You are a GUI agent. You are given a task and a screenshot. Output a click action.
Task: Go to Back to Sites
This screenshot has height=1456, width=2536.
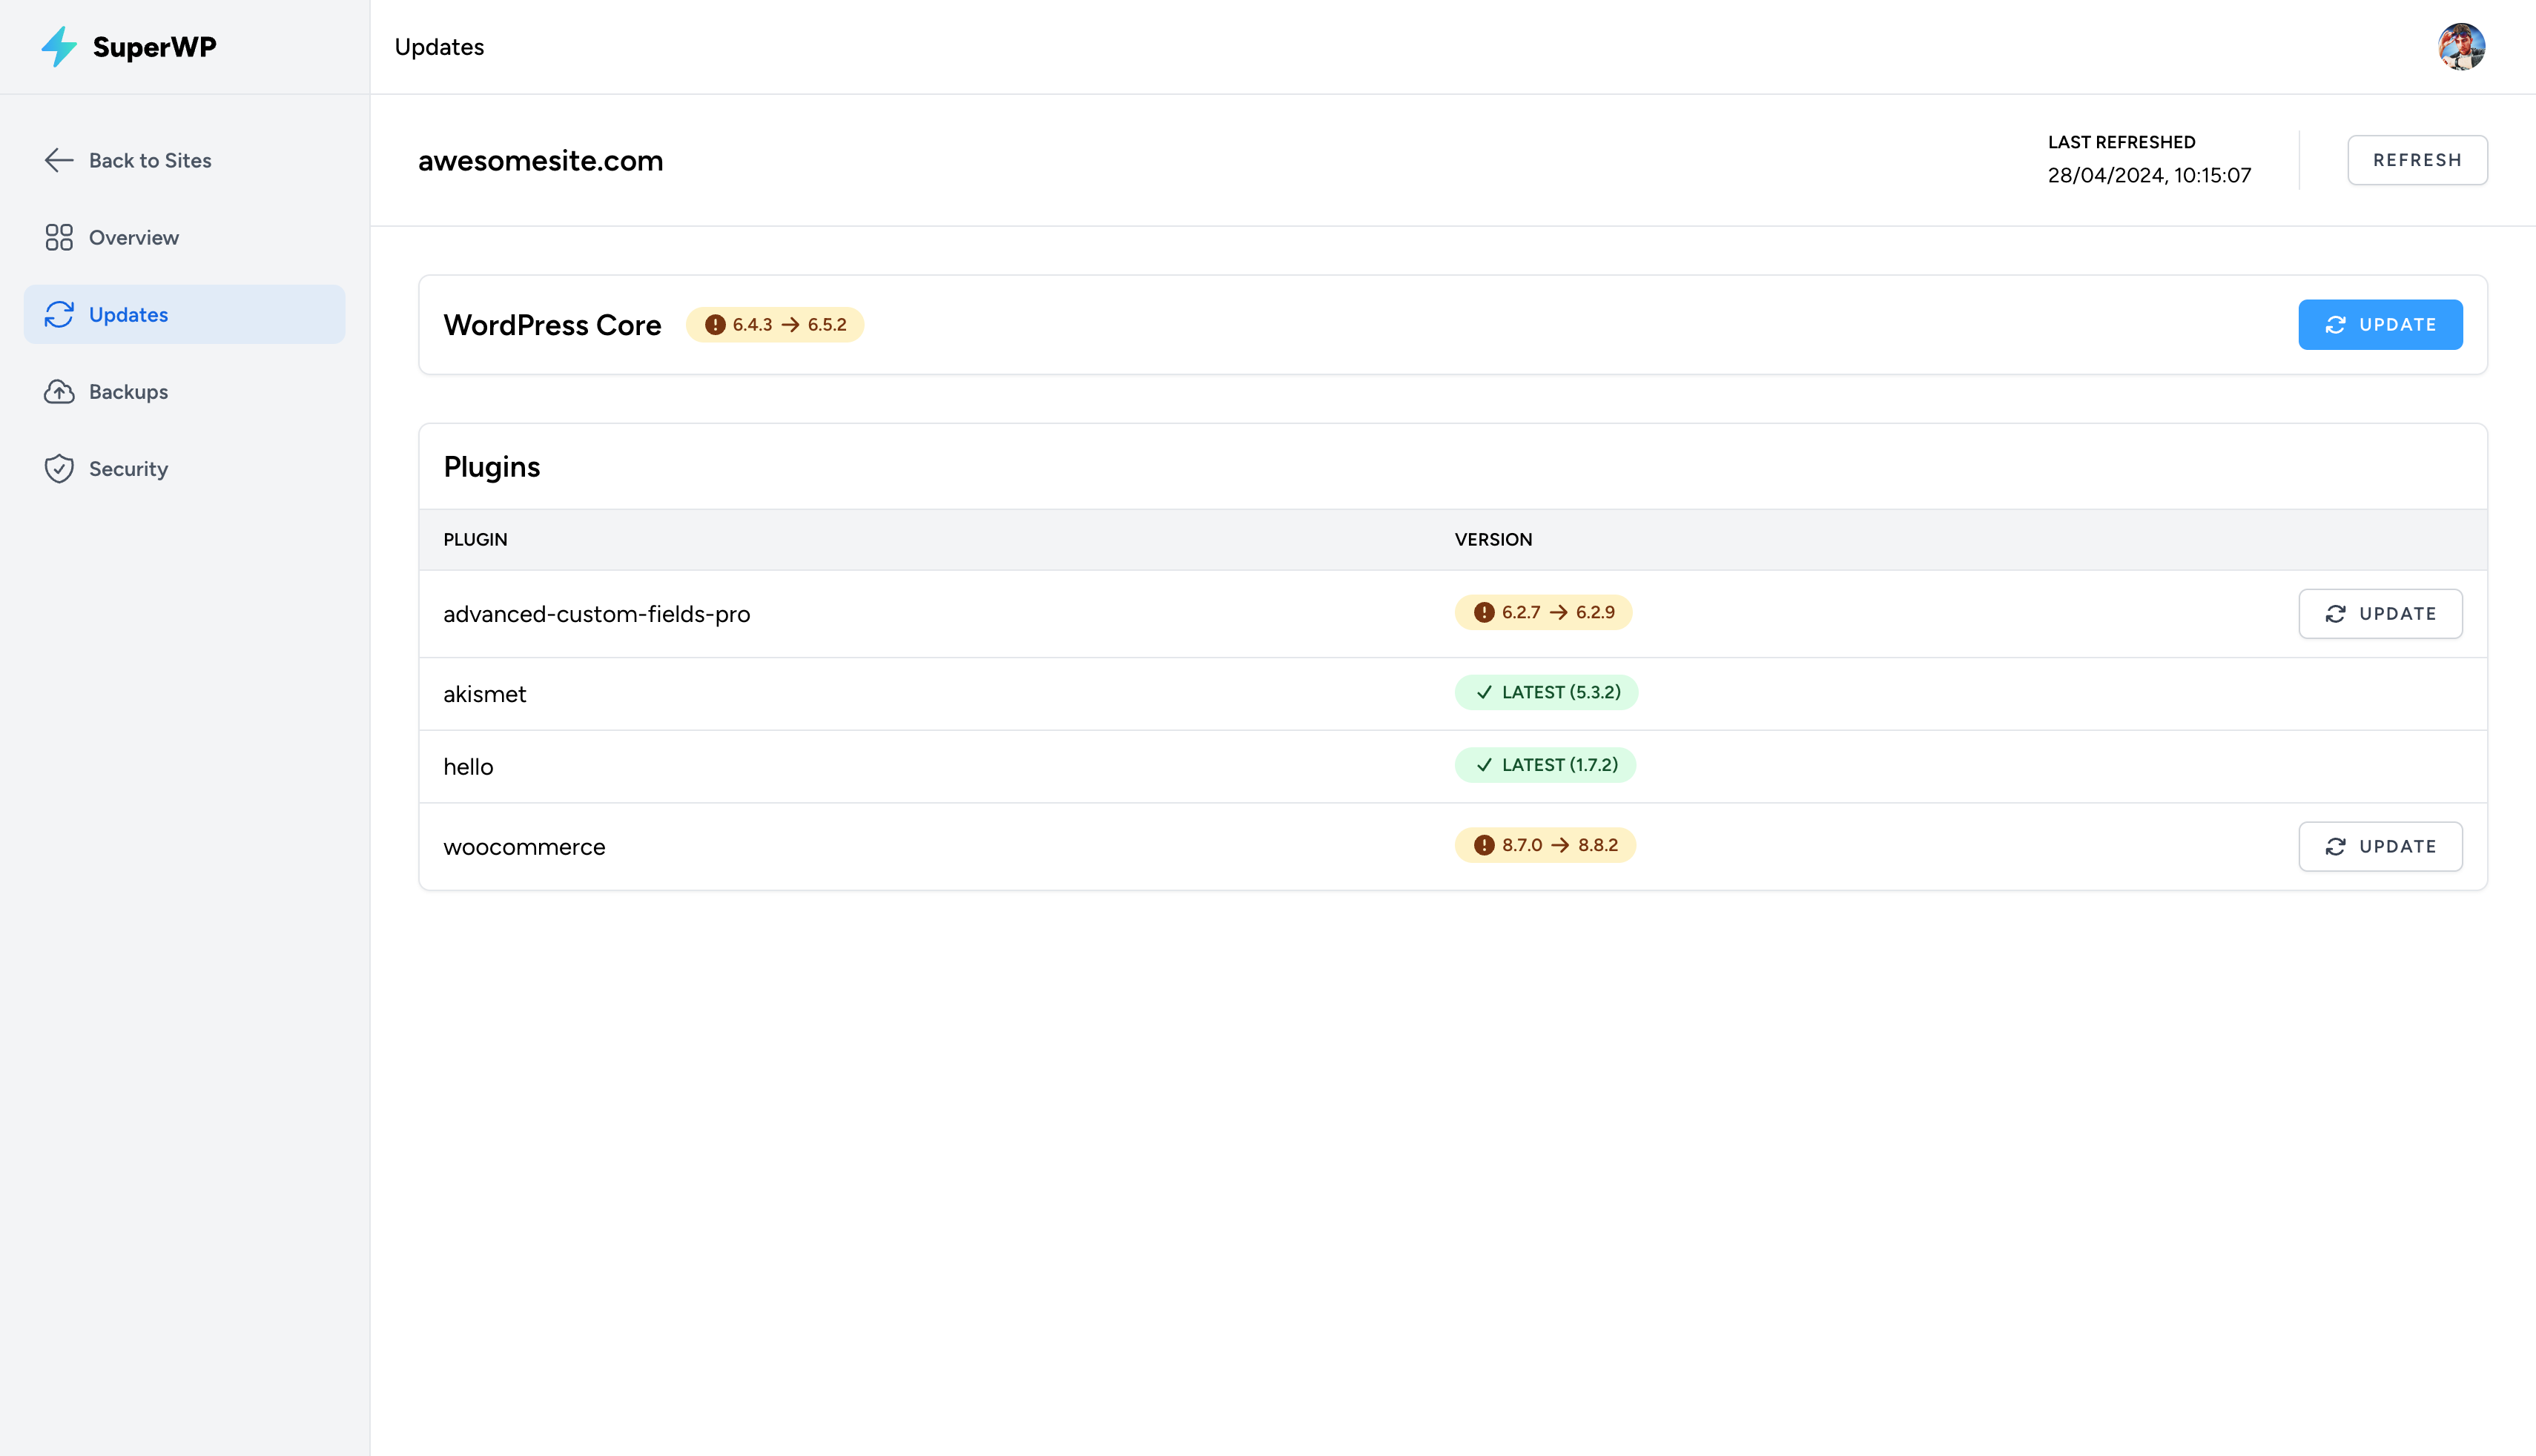pyautogui.click(x=185, y=160)
